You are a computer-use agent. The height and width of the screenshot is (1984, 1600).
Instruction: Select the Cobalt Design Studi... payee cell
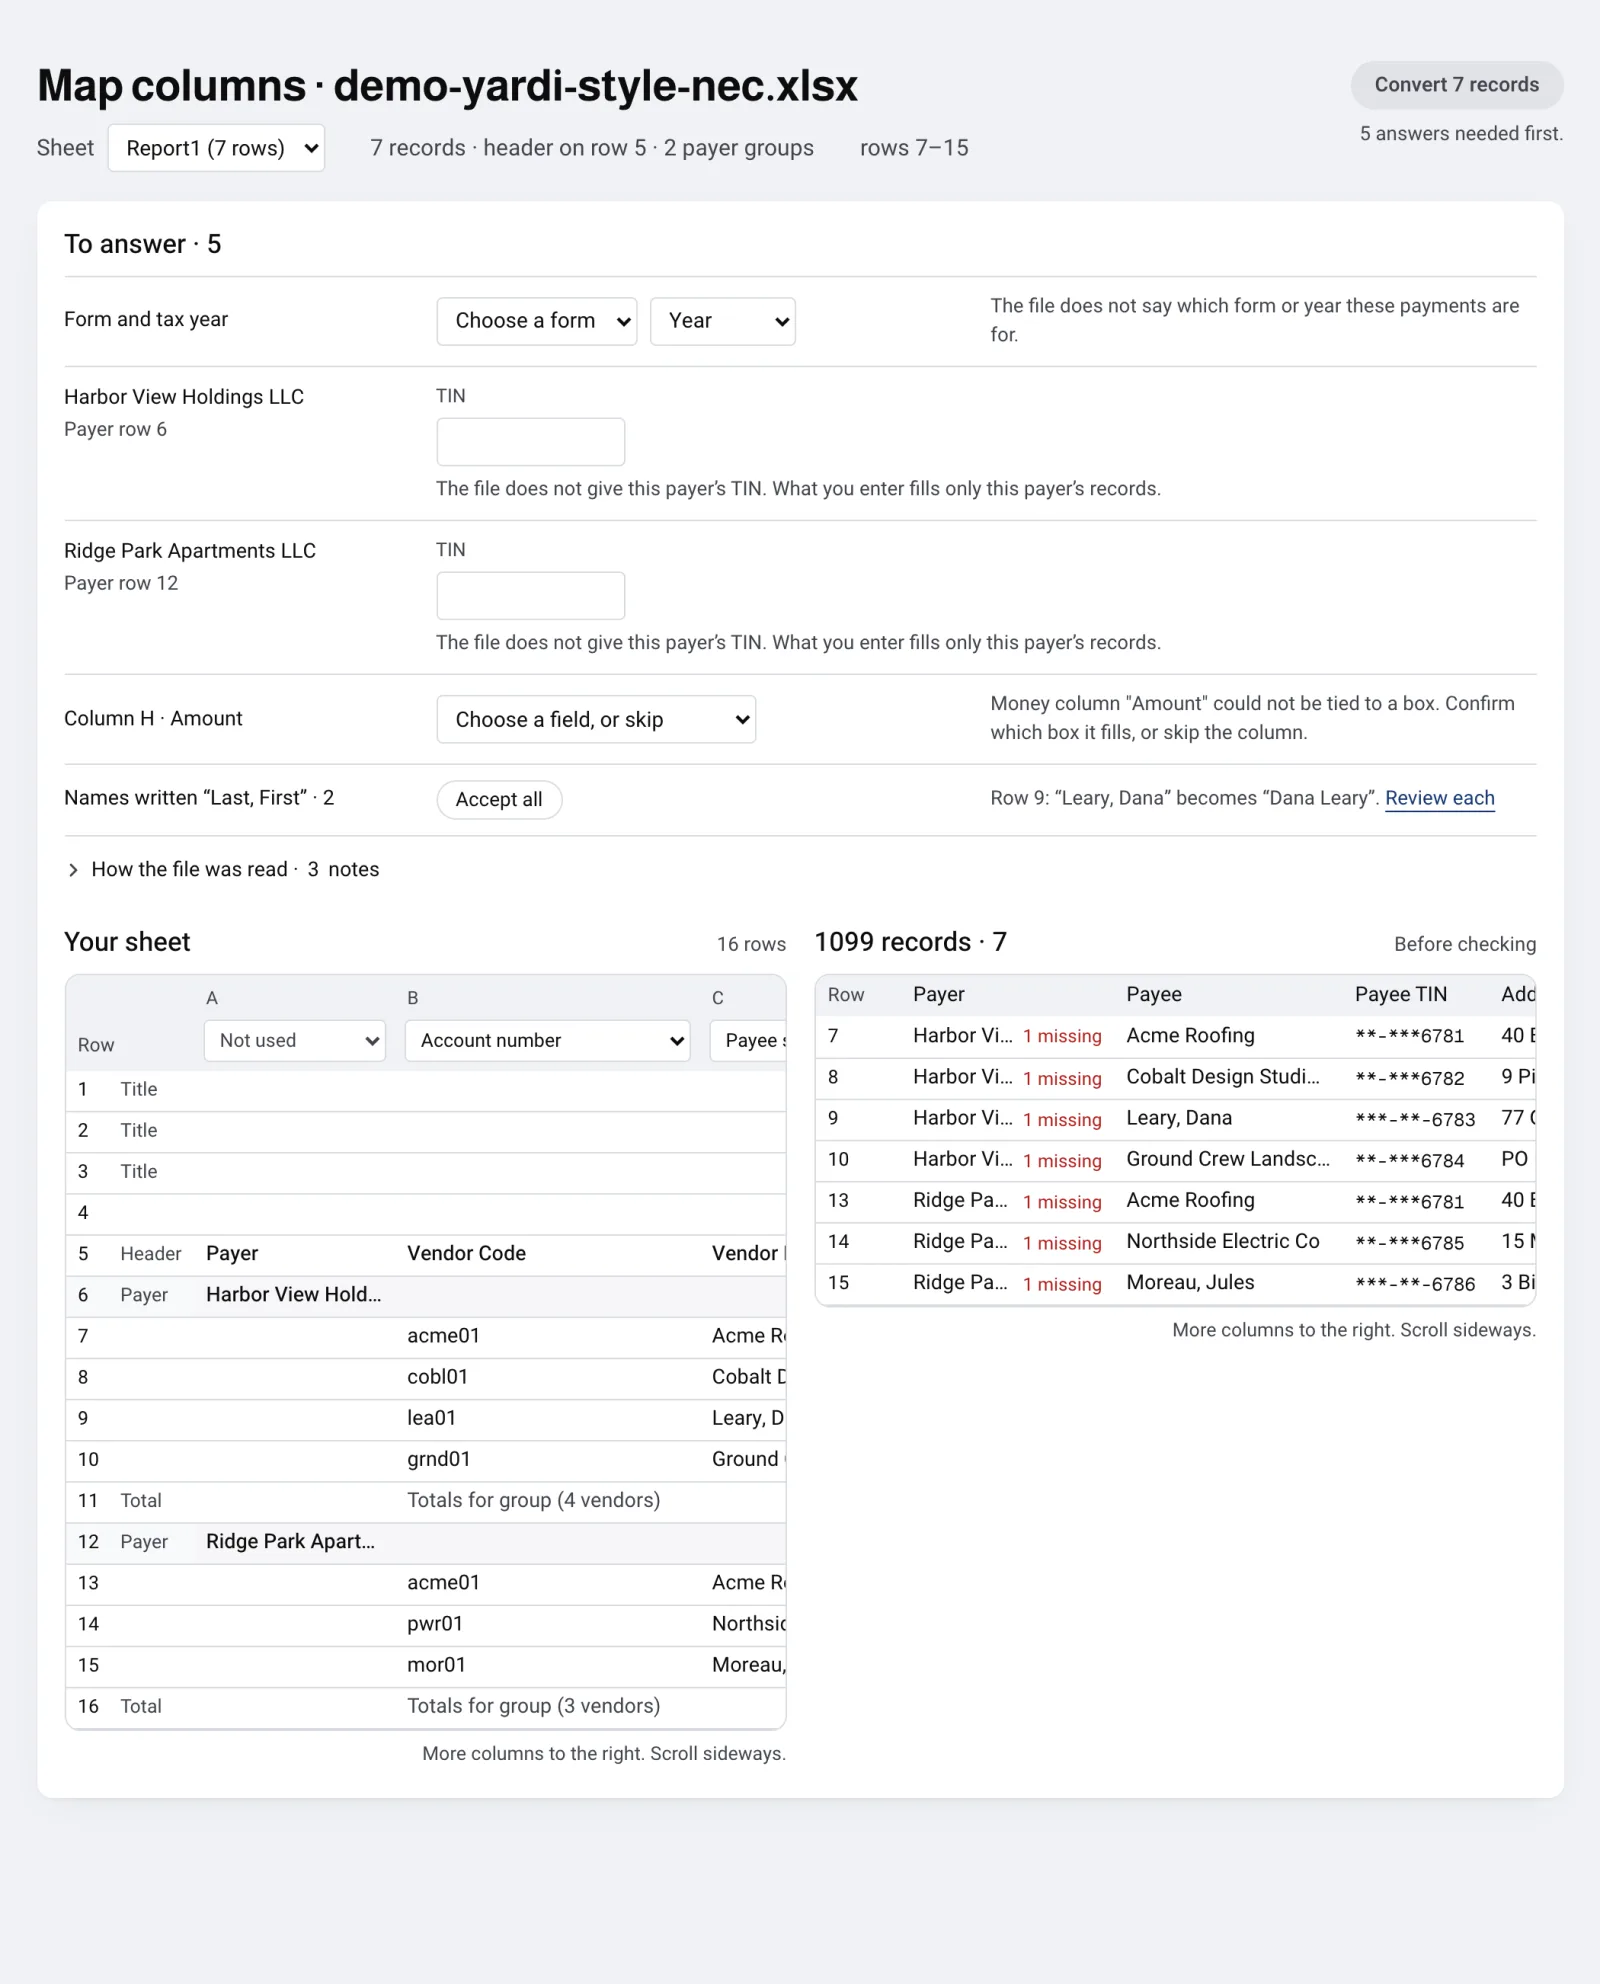pos(1223,1077)
